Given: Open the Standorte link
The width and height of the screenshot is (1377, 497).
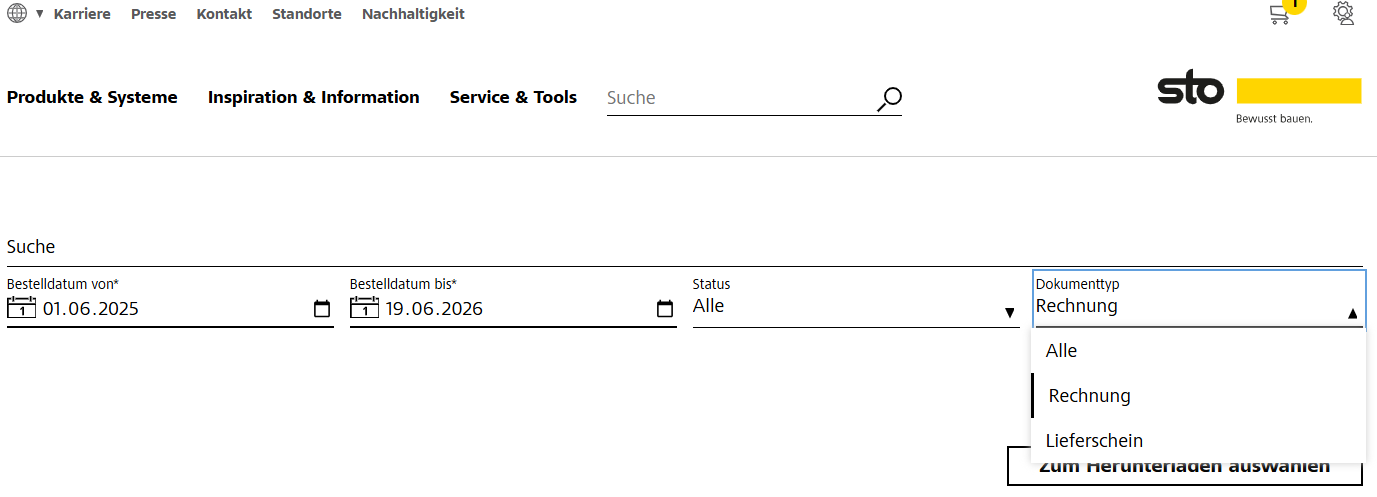Looking at the screenshot, I should click(x=307, y=14).
